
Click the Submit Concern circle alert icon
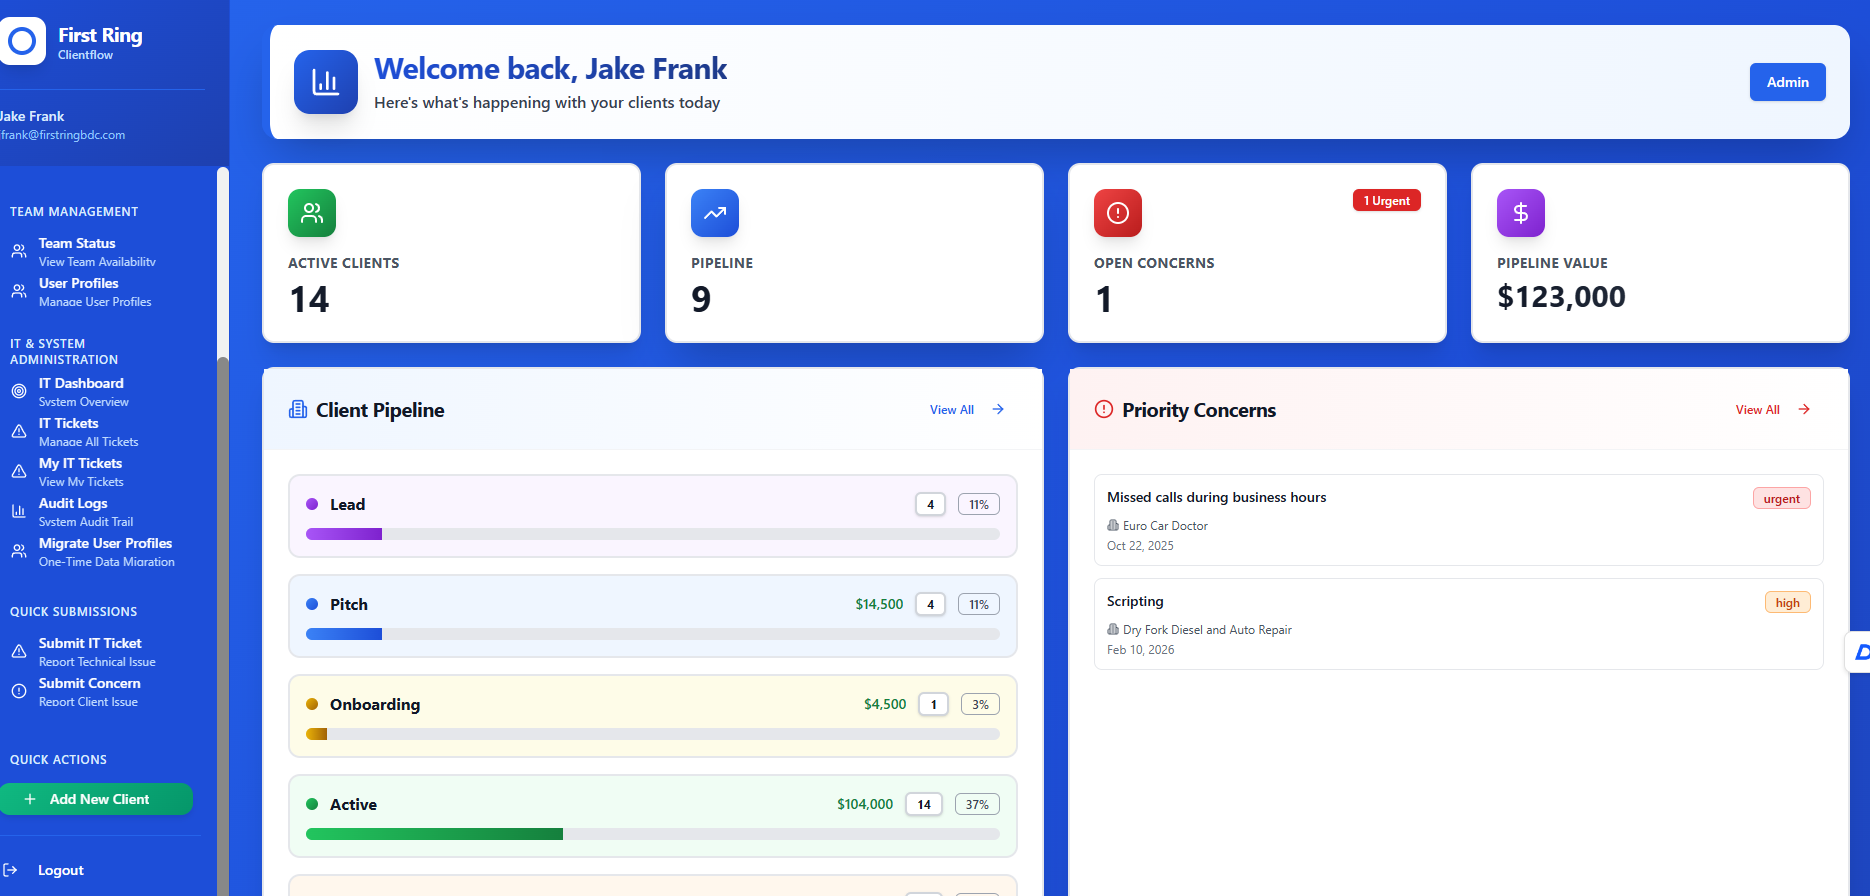[x=19, y=691]
